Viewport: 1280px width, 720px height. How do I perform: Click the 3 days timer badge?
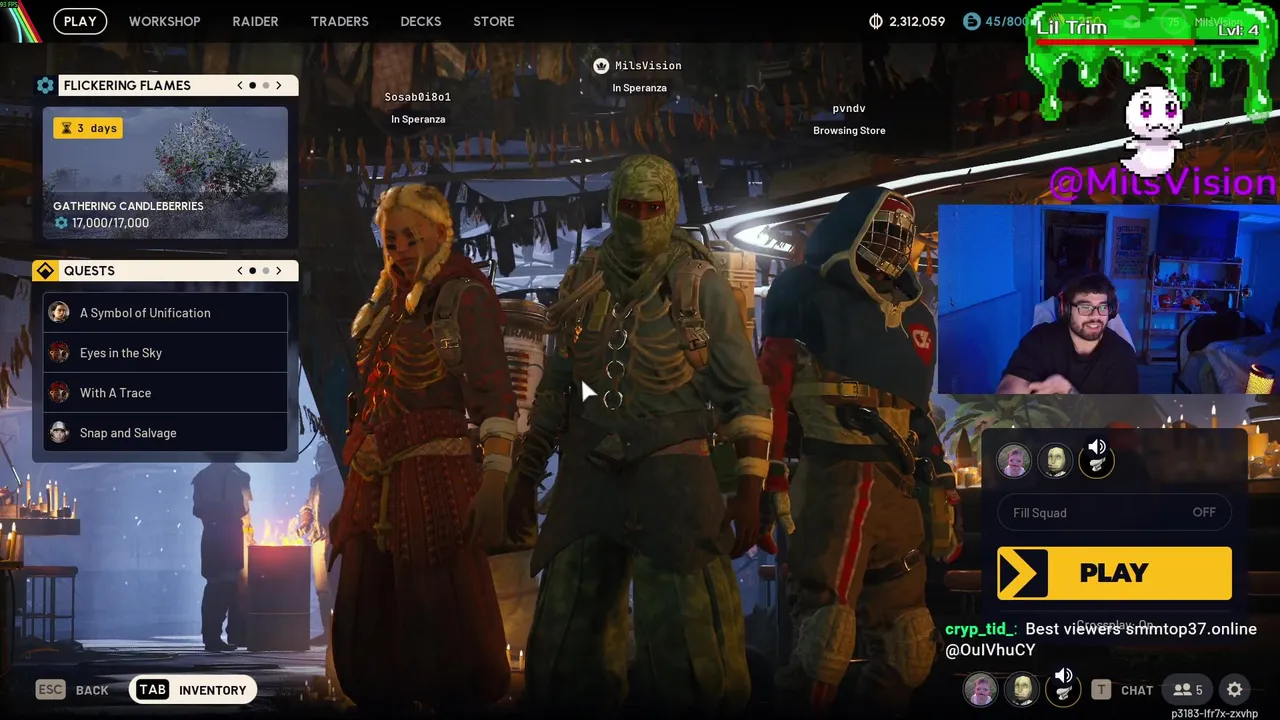[88, 128]
